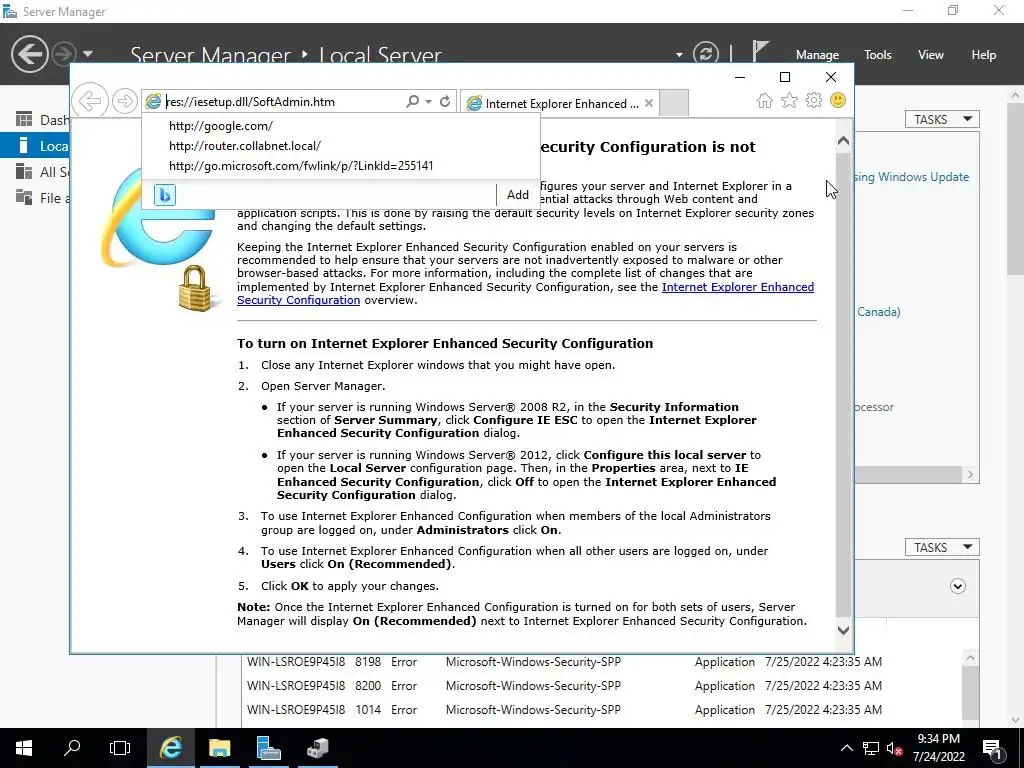
Task: Open File Explorer from taskbar
Action: click(219, 748)
